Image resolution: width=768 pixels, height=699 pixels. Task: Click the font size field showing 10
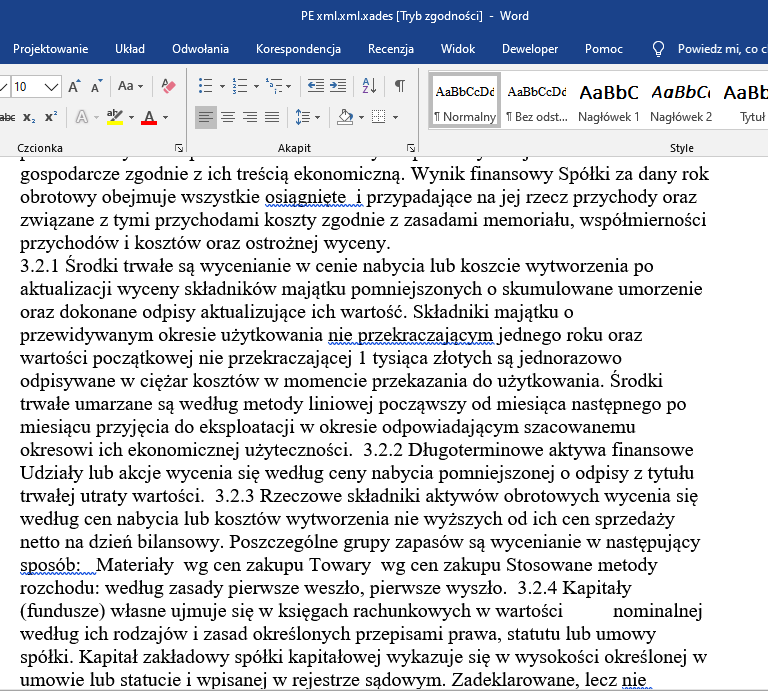tap(25, 87)
